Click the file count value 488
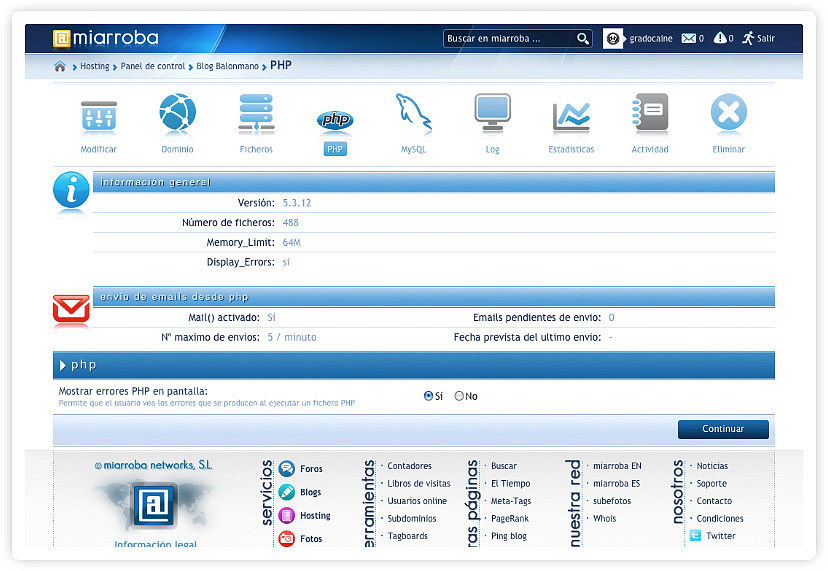Screen dimensions: 828x571 coord(290,222)
